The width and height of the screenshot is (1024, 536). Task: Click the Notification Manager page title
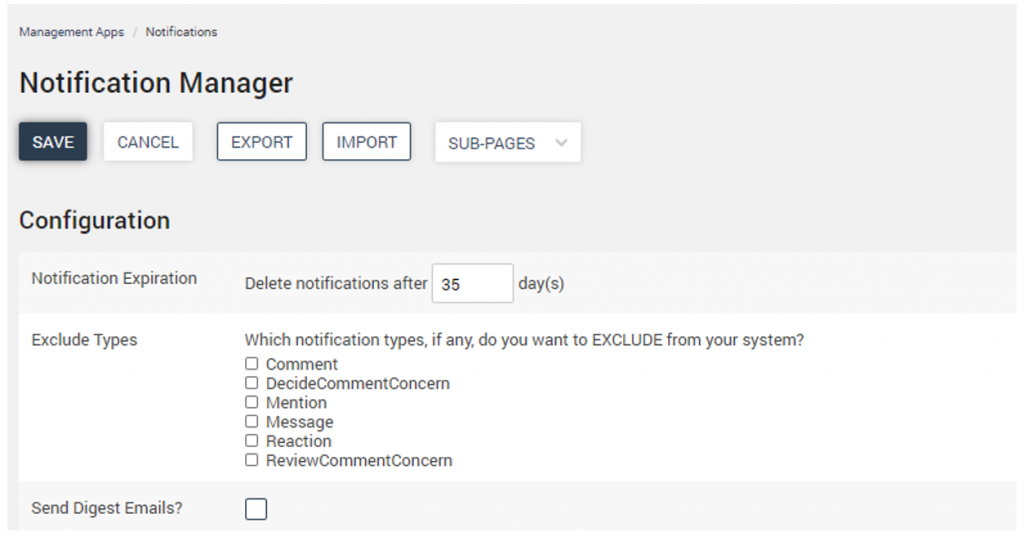[156, 83]
